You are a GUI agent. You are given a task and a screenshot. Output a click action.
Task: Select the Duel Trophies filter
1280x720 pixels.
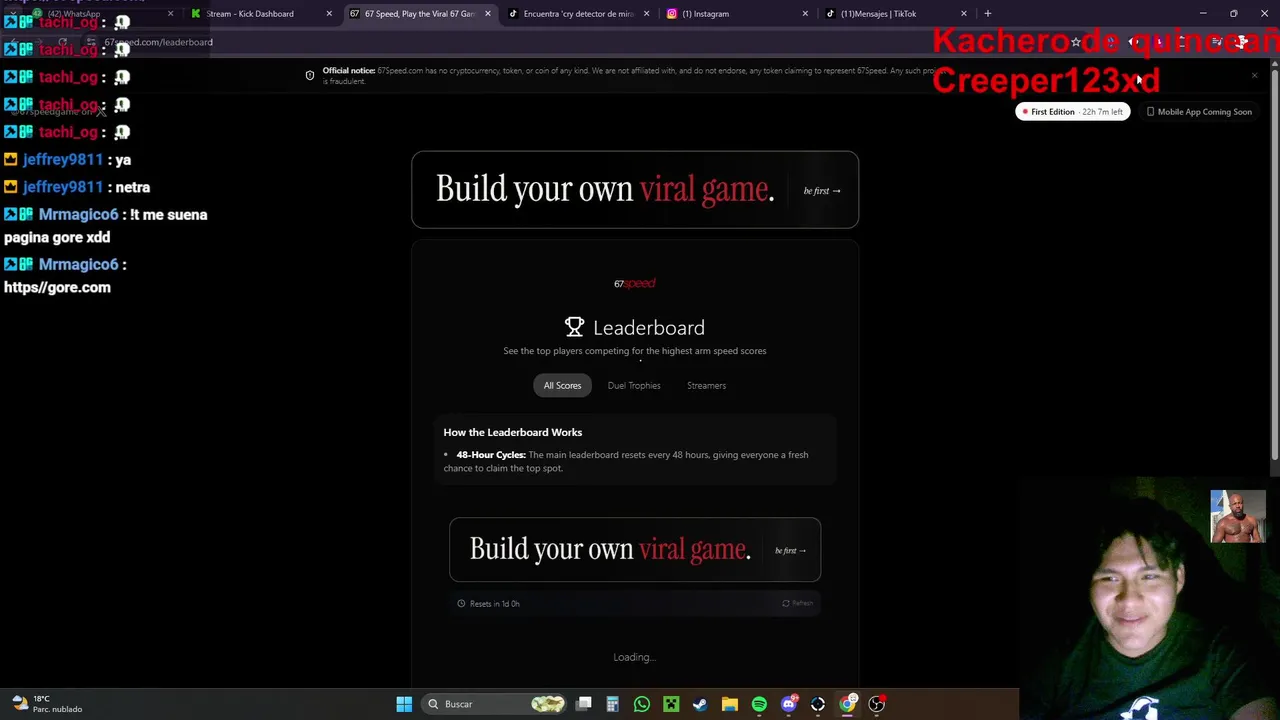634,385
